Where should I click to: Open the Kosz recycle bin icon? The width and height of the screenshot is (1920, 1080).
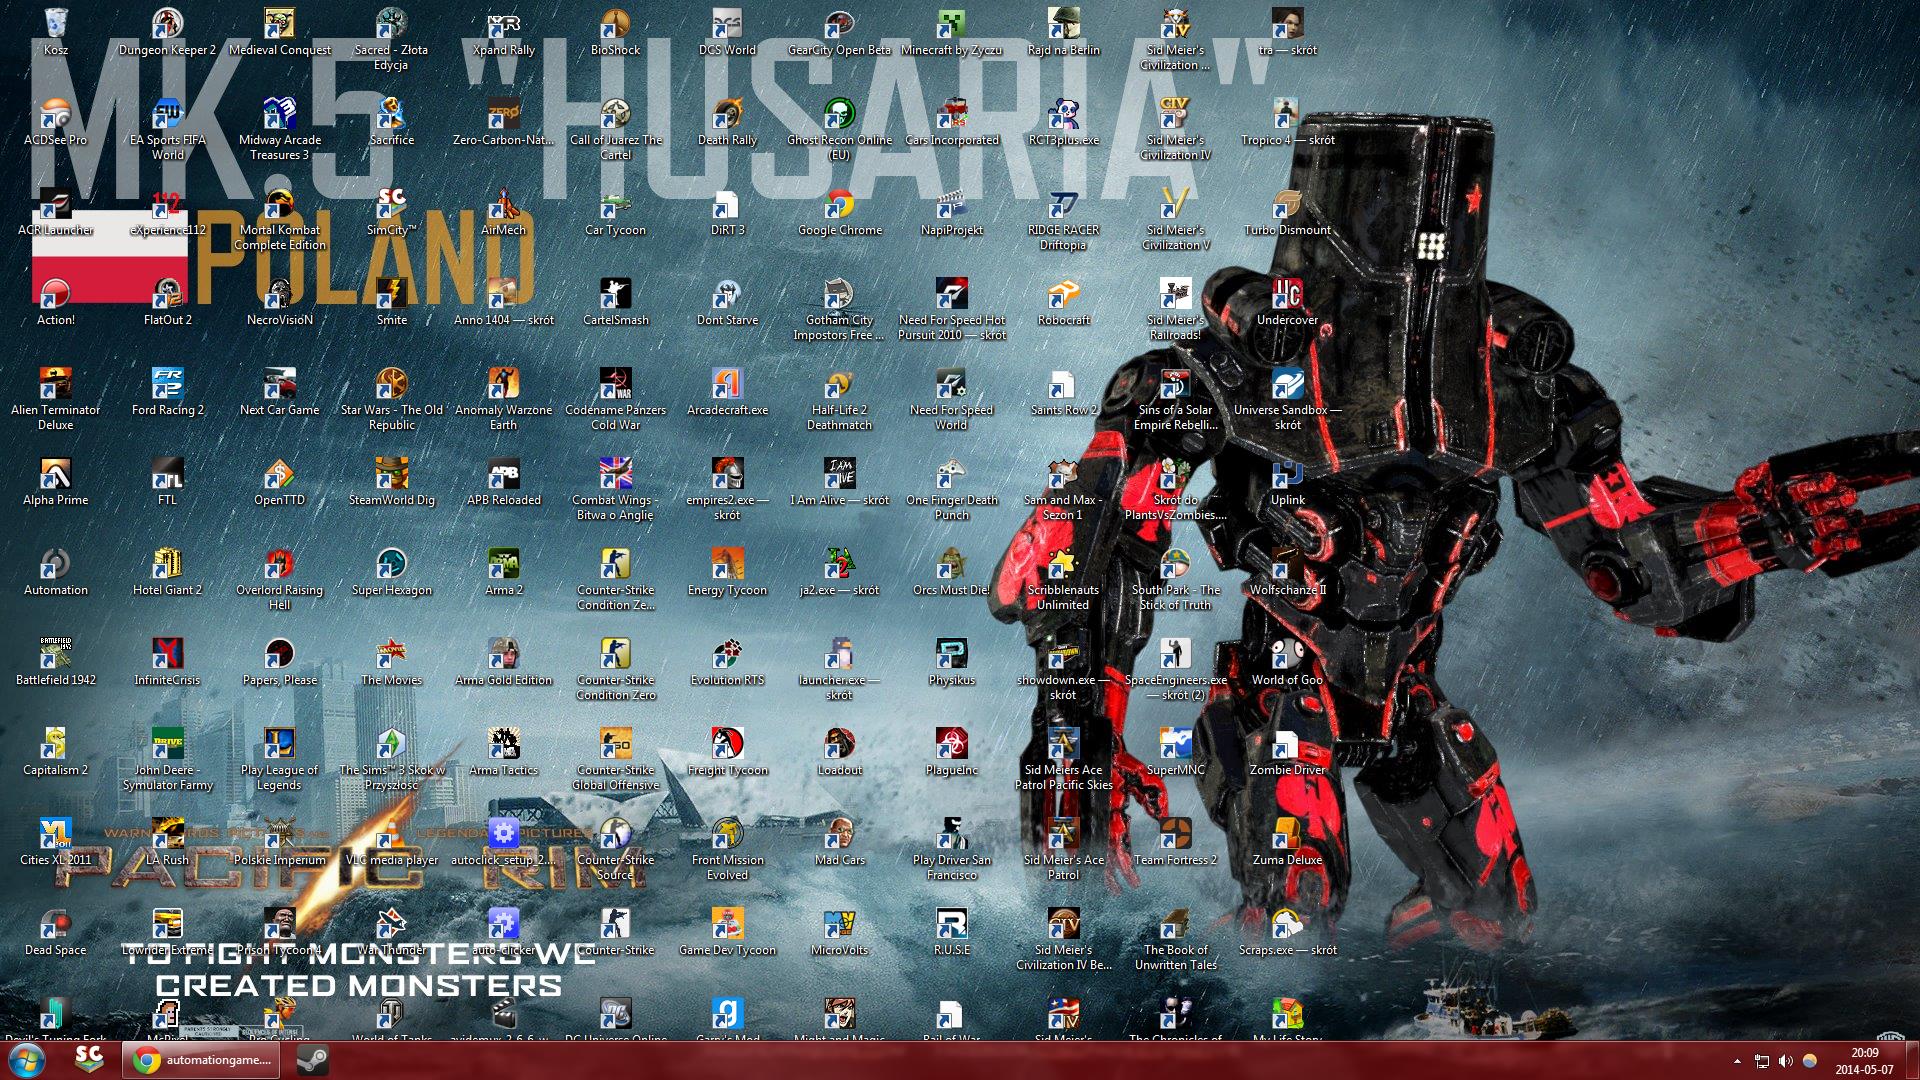coord(56,31)
